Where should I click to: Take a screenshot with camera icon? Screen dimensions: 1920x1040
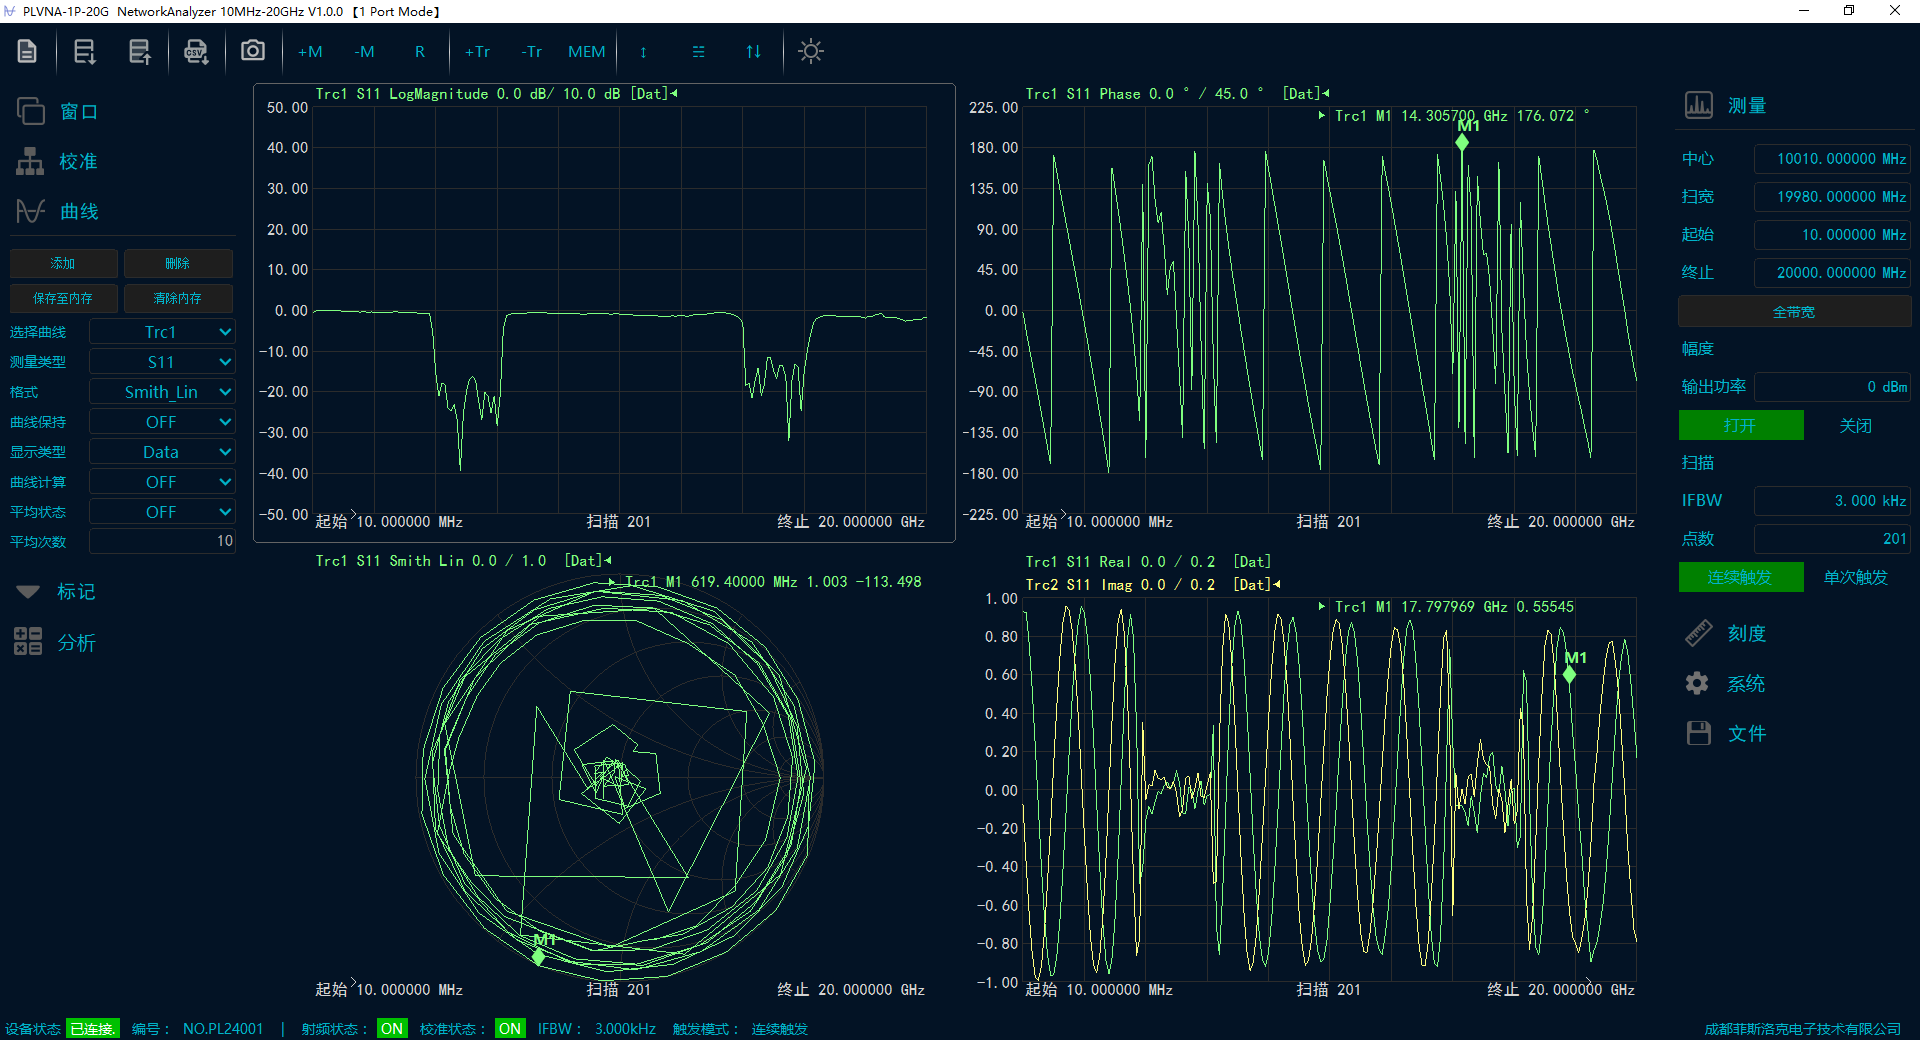tap(253, 50)
